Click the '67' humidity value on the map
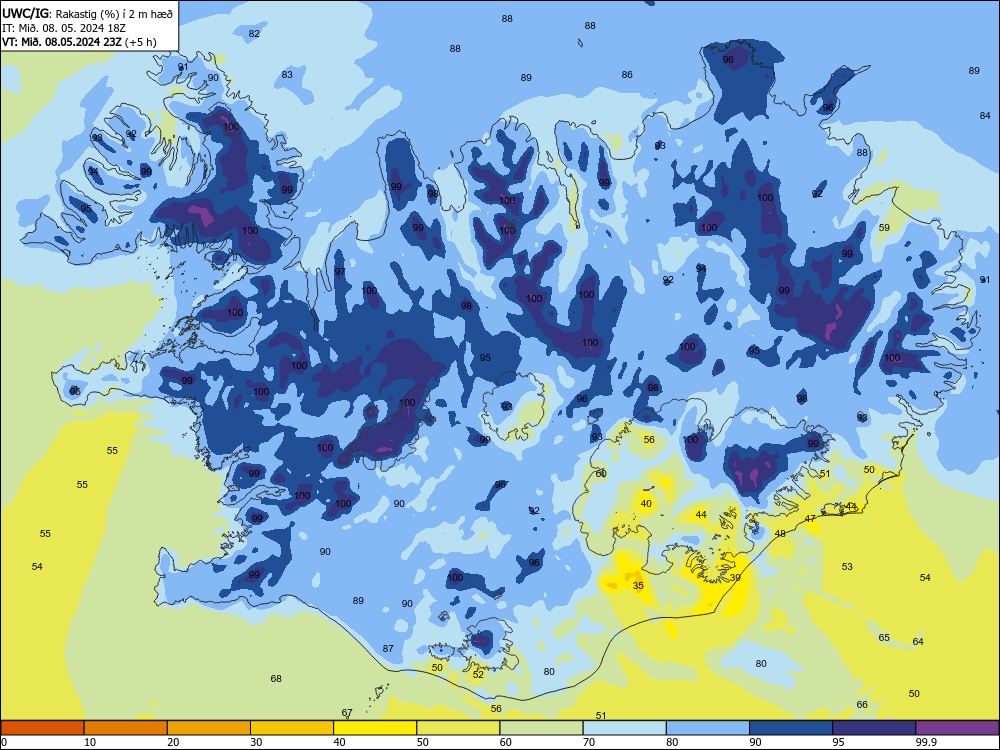 pos(347,713)
